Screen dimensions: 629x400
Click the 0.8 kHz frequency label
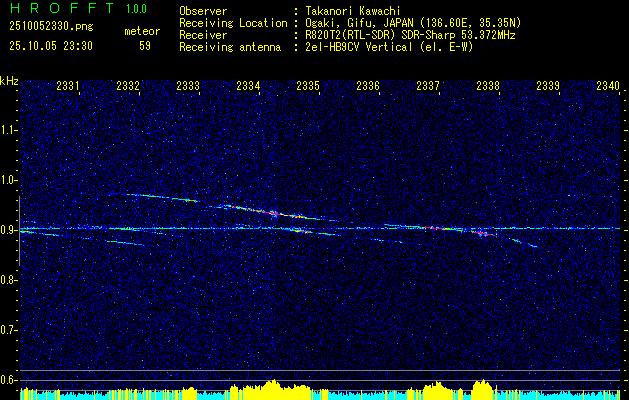[8, 280]
